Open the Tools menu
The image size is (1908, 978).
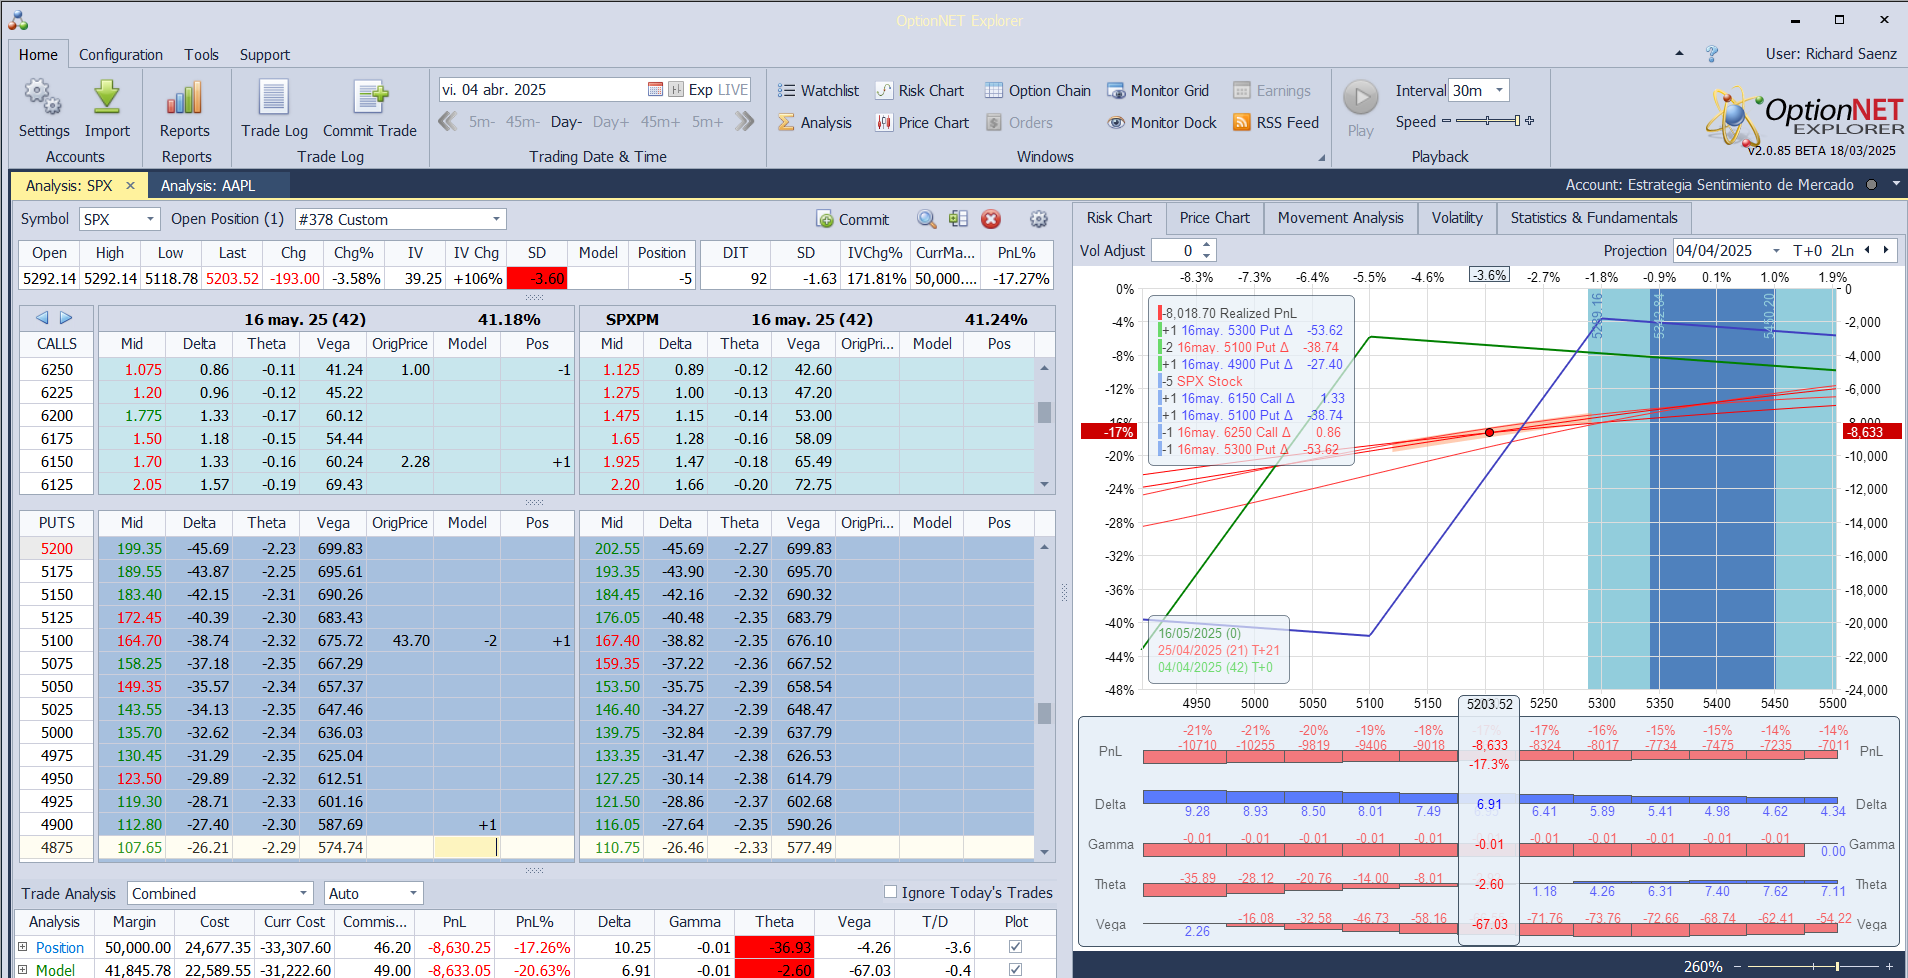201,55
